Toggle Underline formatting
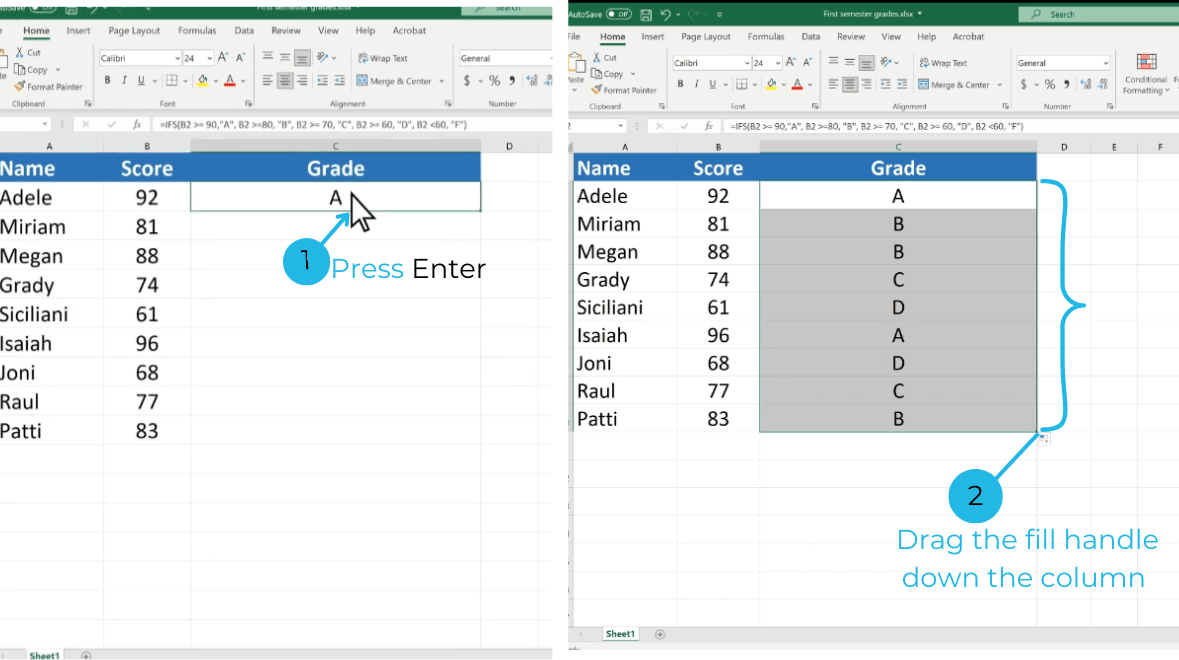Viewport: 1179px width, 660px height. tap(712, 83)
